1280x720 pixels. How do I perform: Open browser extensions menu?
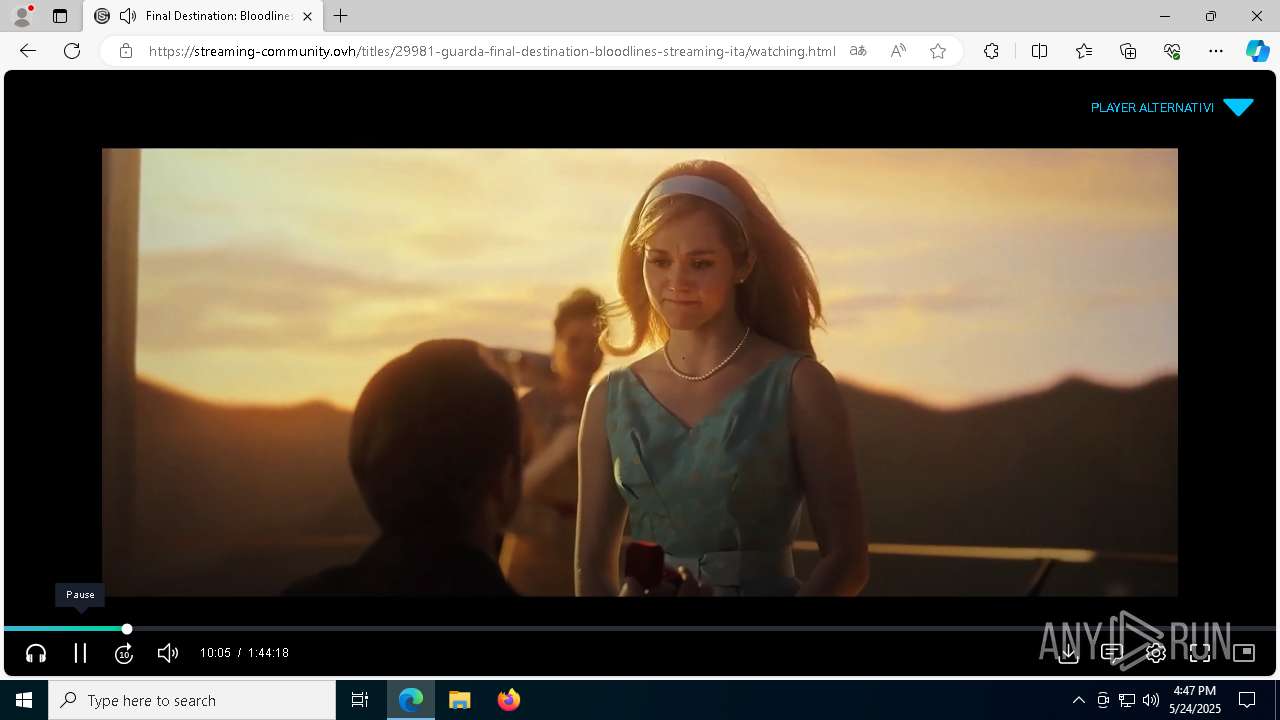[x=991, y=51]
